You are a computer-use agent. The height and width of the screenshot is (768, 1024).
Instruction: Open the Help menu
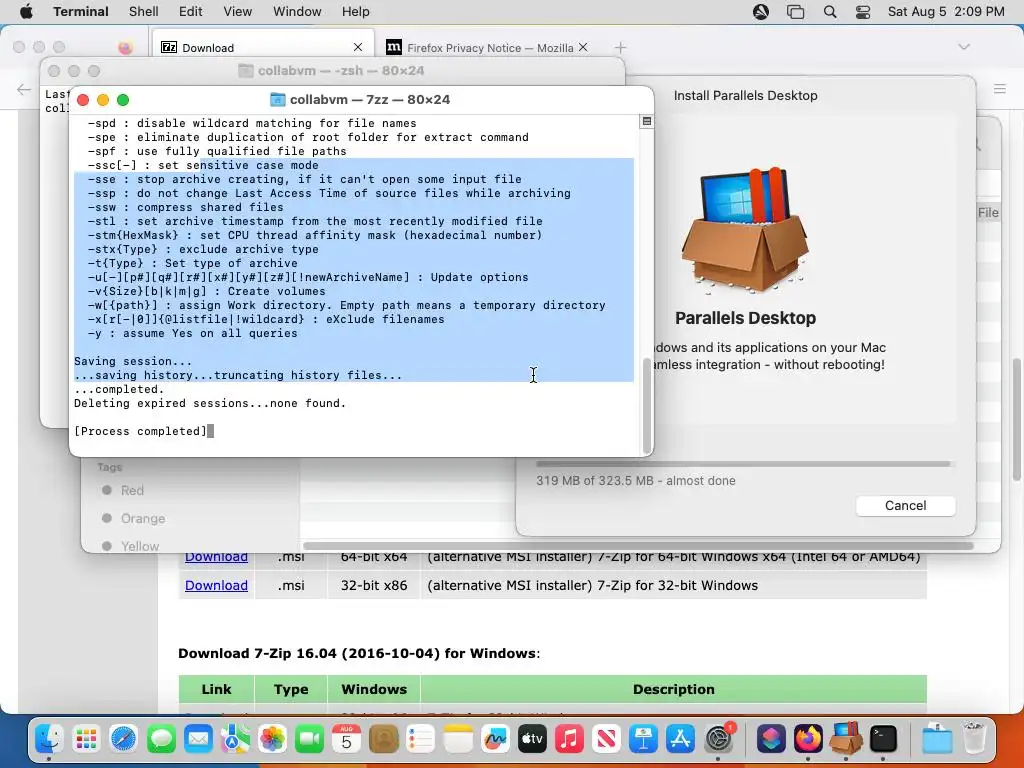[x=355, y=12]
